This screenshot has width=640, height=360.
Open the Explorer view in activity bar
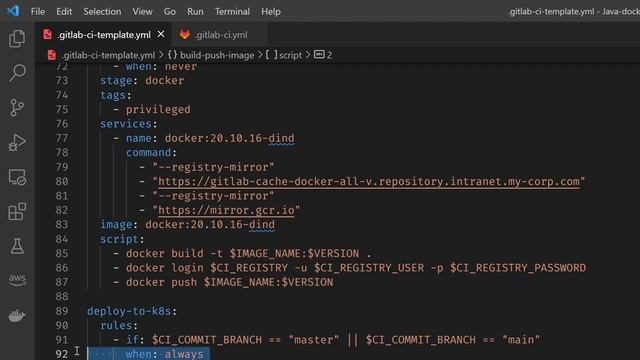pyautogui.click(x=17, y=38)
